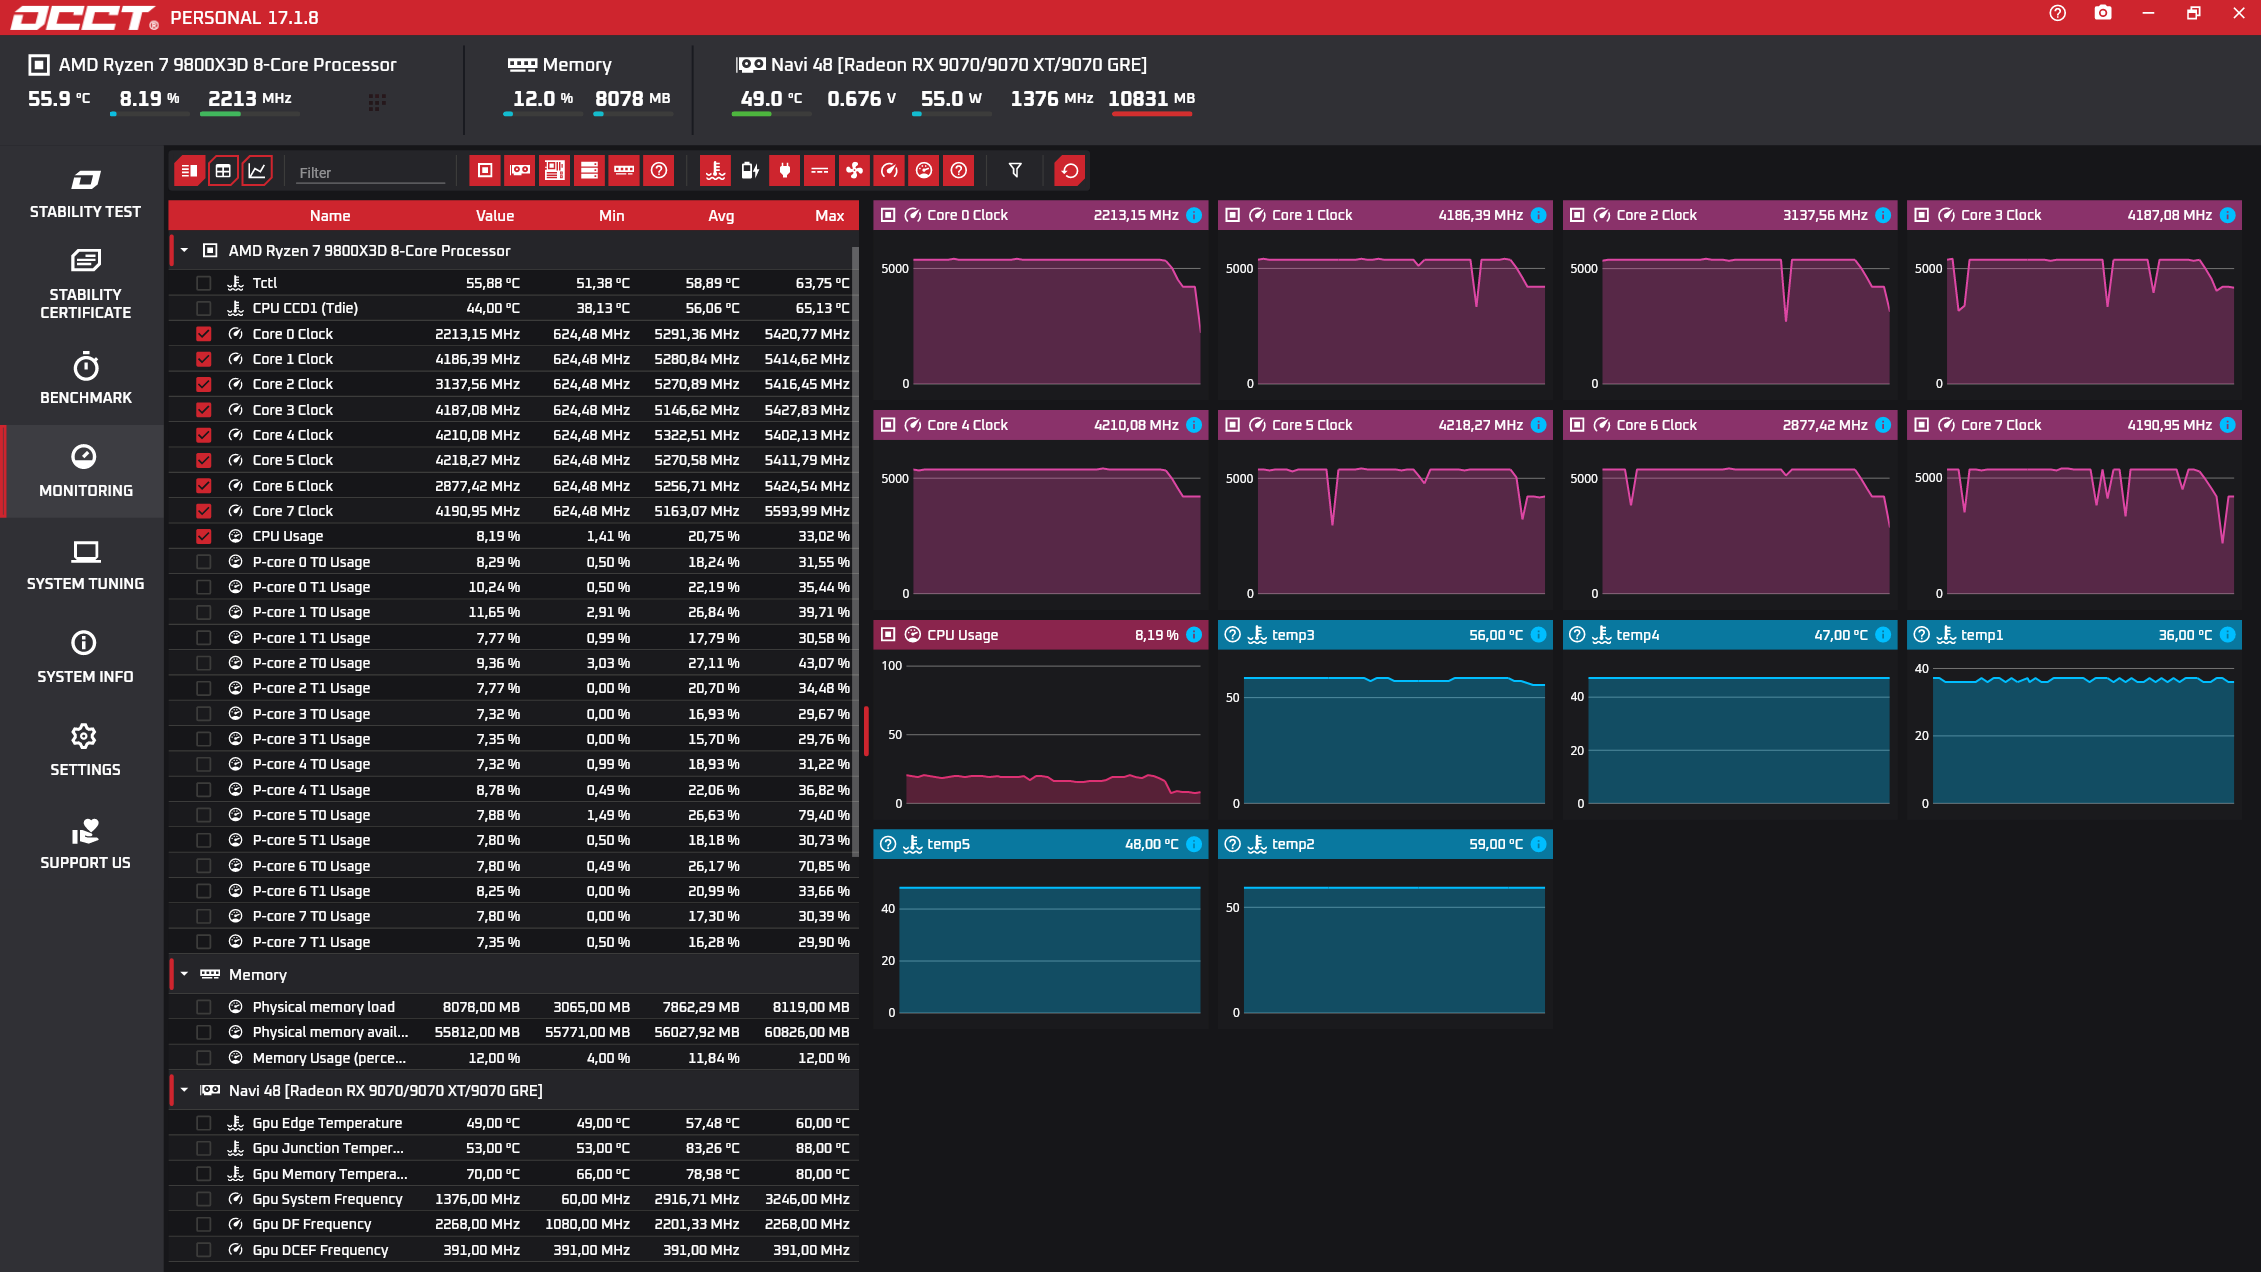Toggle the battery voltage sensor filter
2261x1272 pixels.
click(750, 171)
